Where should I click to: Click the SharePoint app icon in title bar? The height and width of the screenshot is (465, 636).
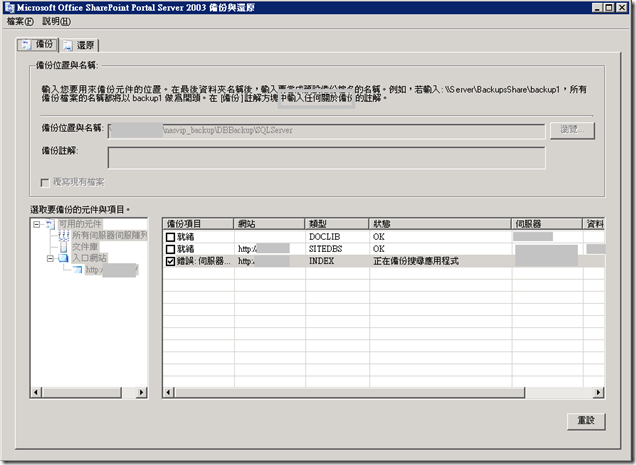pos(9,8)
